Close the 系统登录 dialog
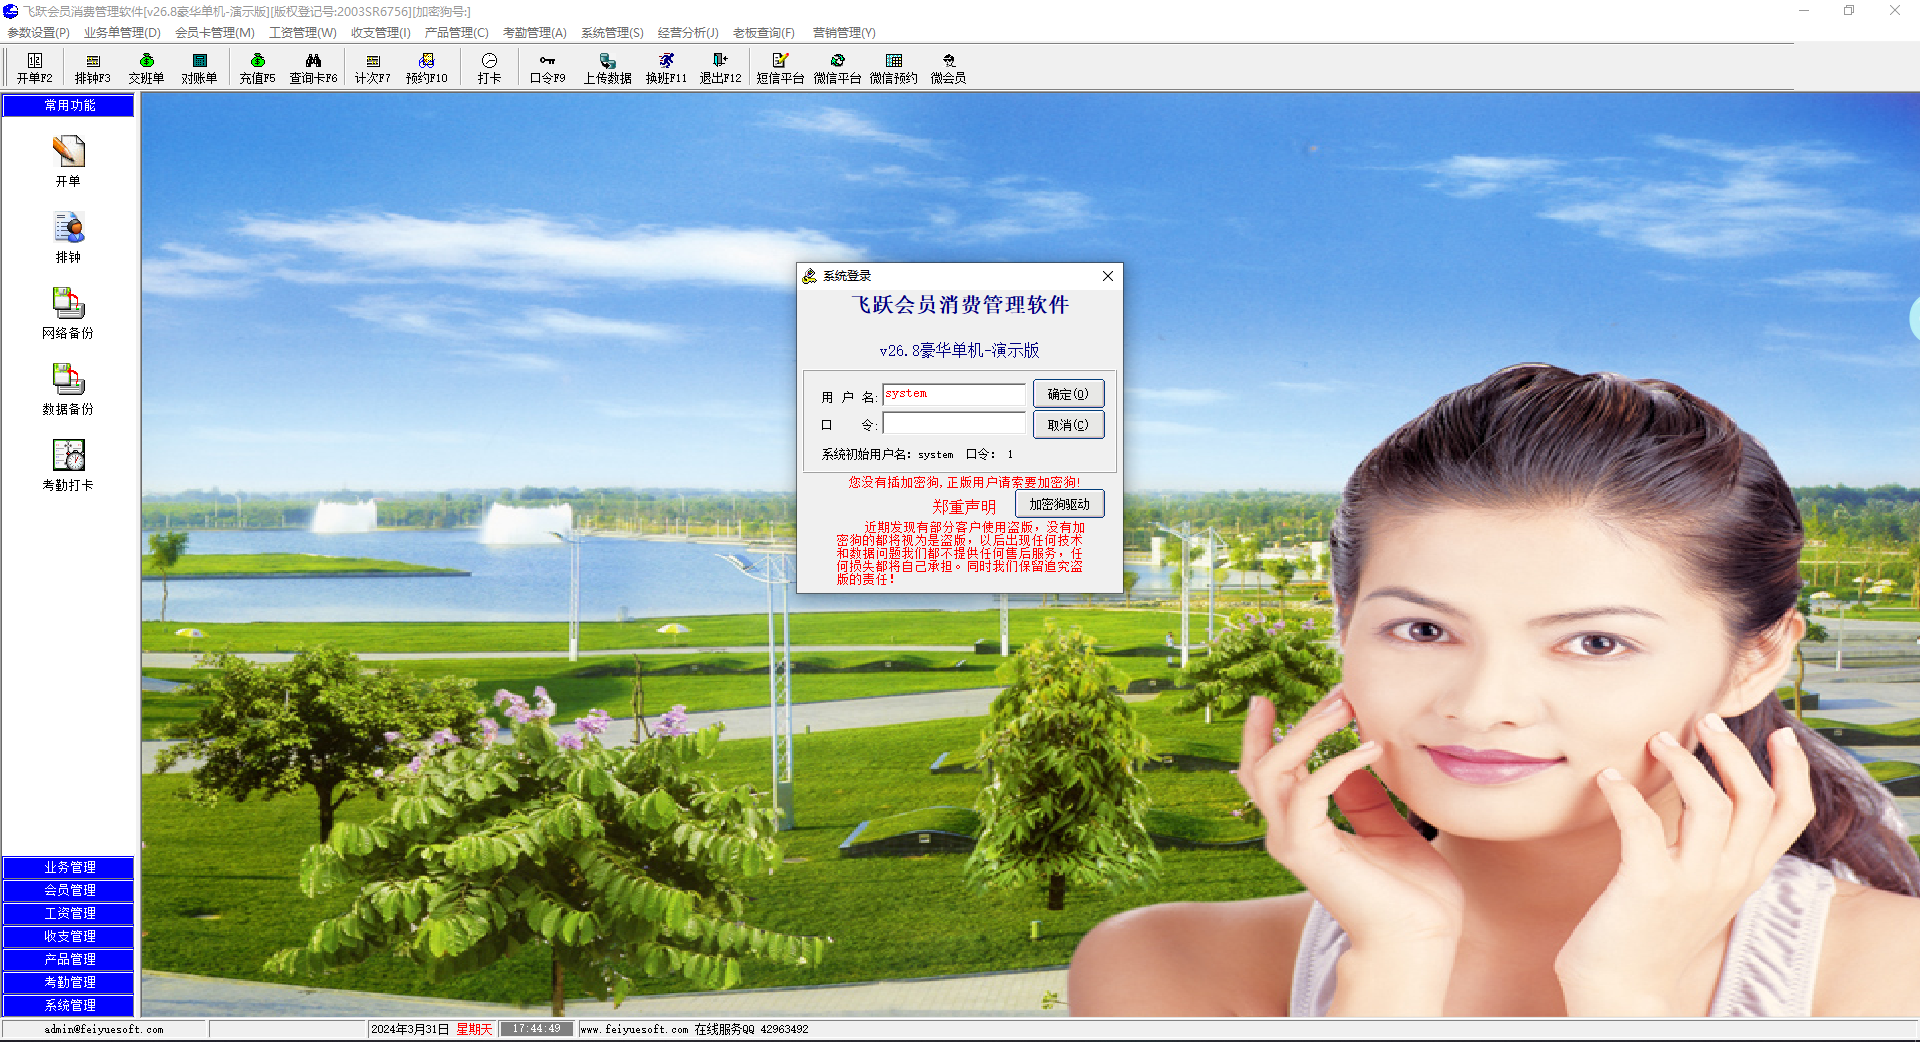 coord(1107,276)
